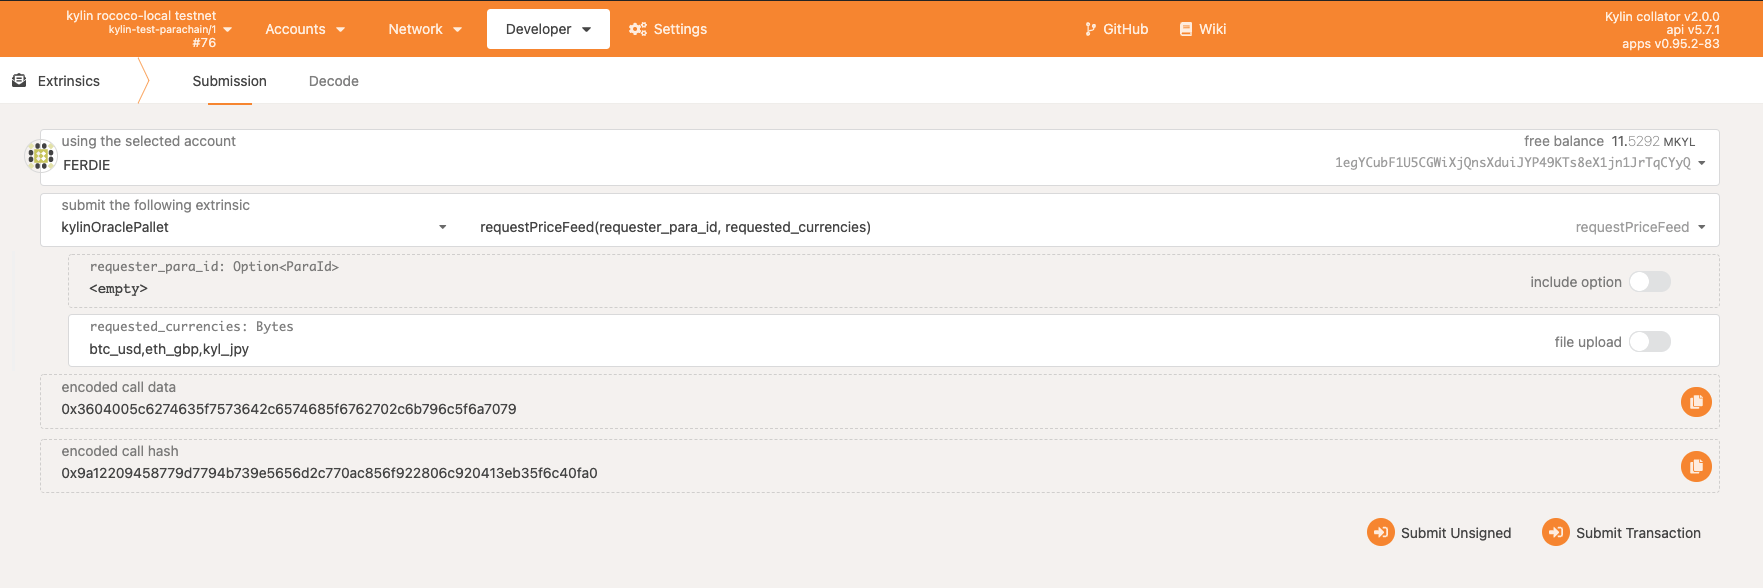
Task: Open the requestPriceFeed method dropdown
Action: [x=1640, y=227]
